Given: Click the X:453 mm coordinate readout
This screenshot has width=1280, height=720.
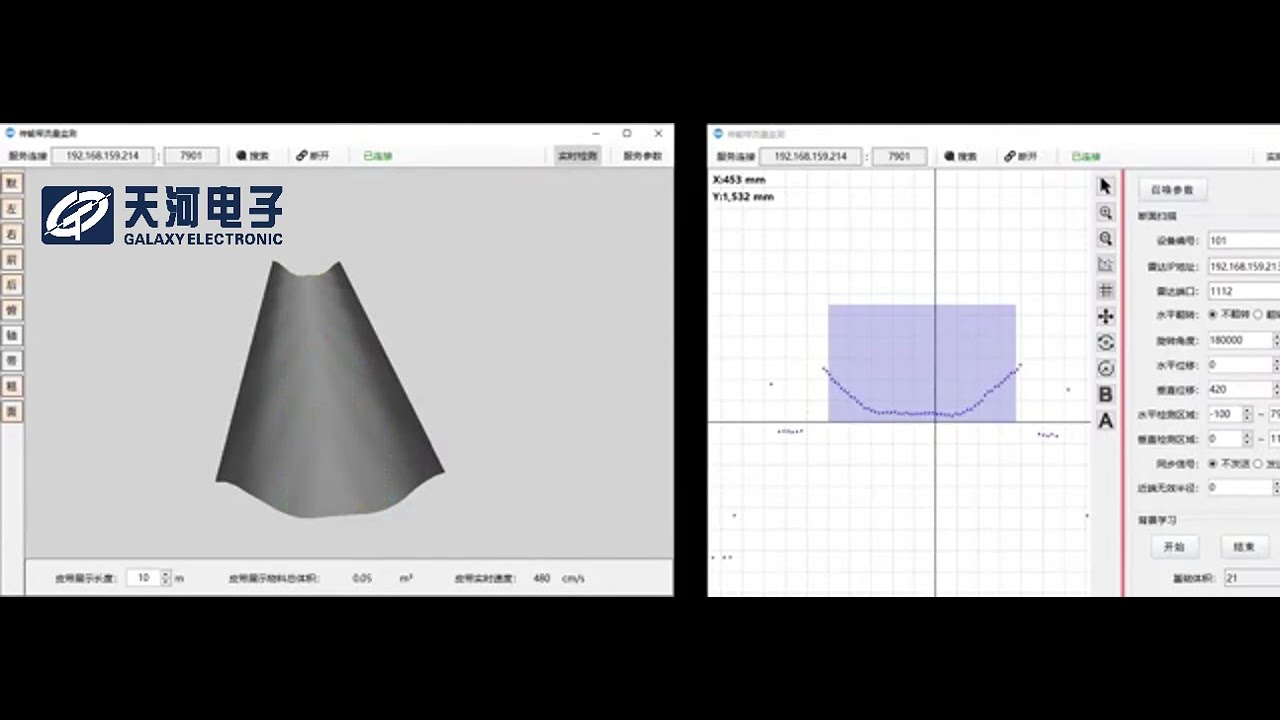Looking at the screenshot, I should pyautogui.click(x=739, y=180).
